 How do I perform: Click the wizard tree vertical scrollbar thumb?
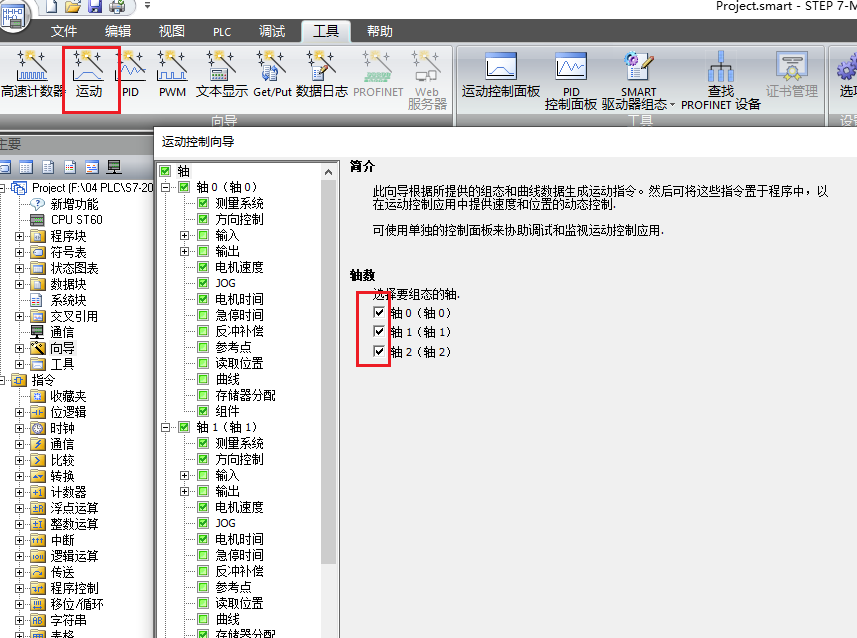pyautogui.click(x=328, y=372)
